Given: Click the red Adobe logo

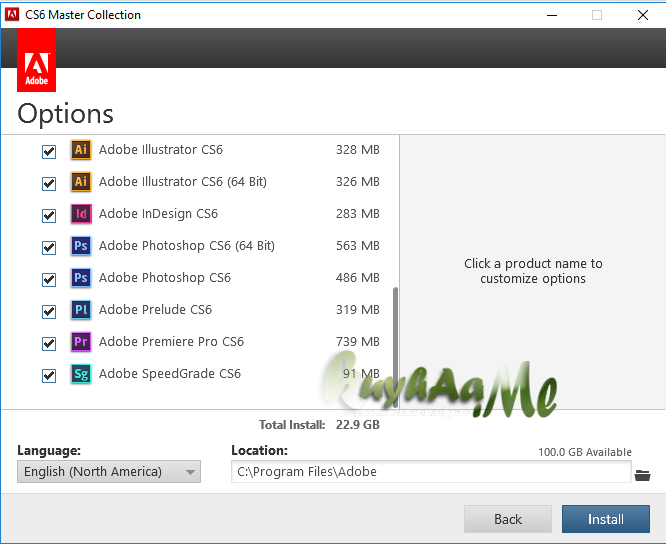Looking at the screenshot, I should pos(37,60).
